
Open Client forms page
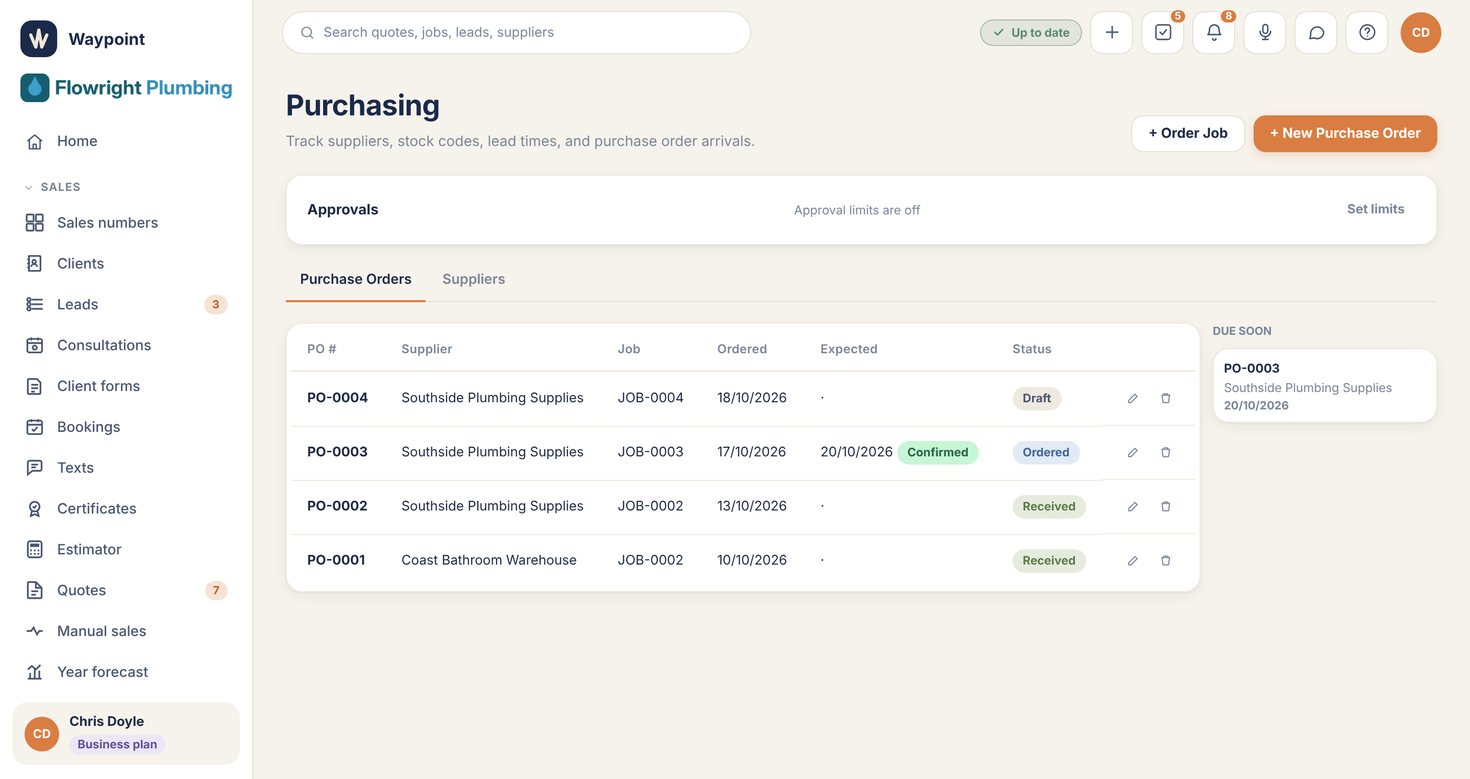tap(126, 386)
